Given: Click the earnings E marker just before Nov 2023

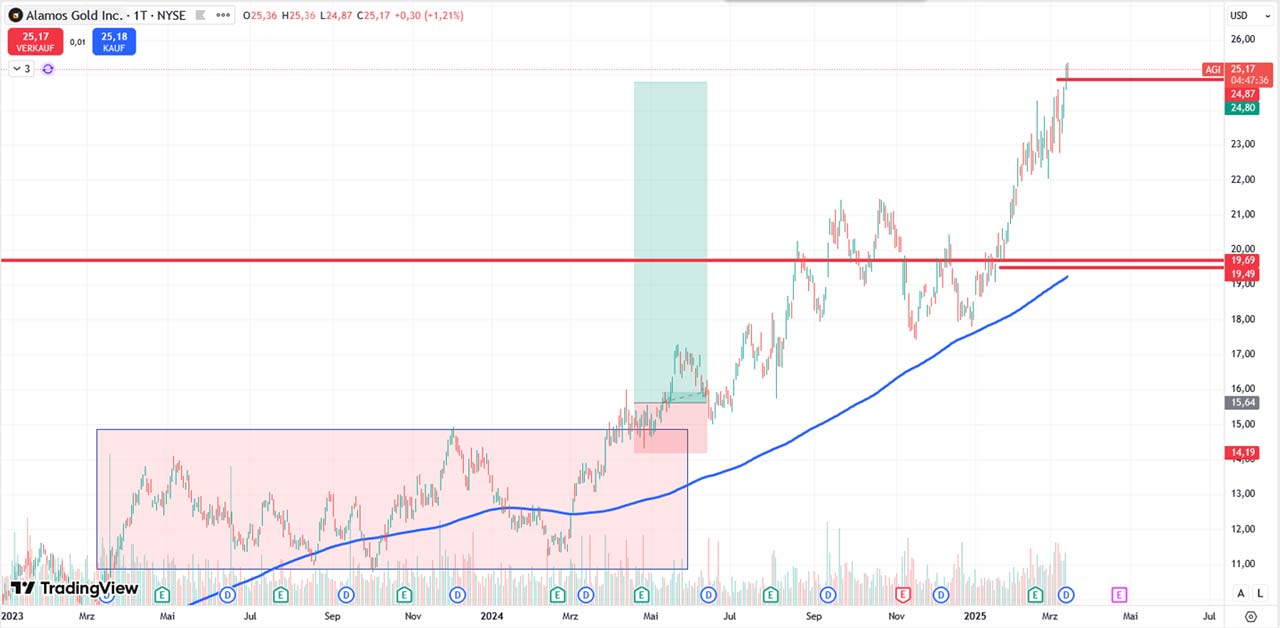Looking at the screenshot, I should tap(404, 594).
